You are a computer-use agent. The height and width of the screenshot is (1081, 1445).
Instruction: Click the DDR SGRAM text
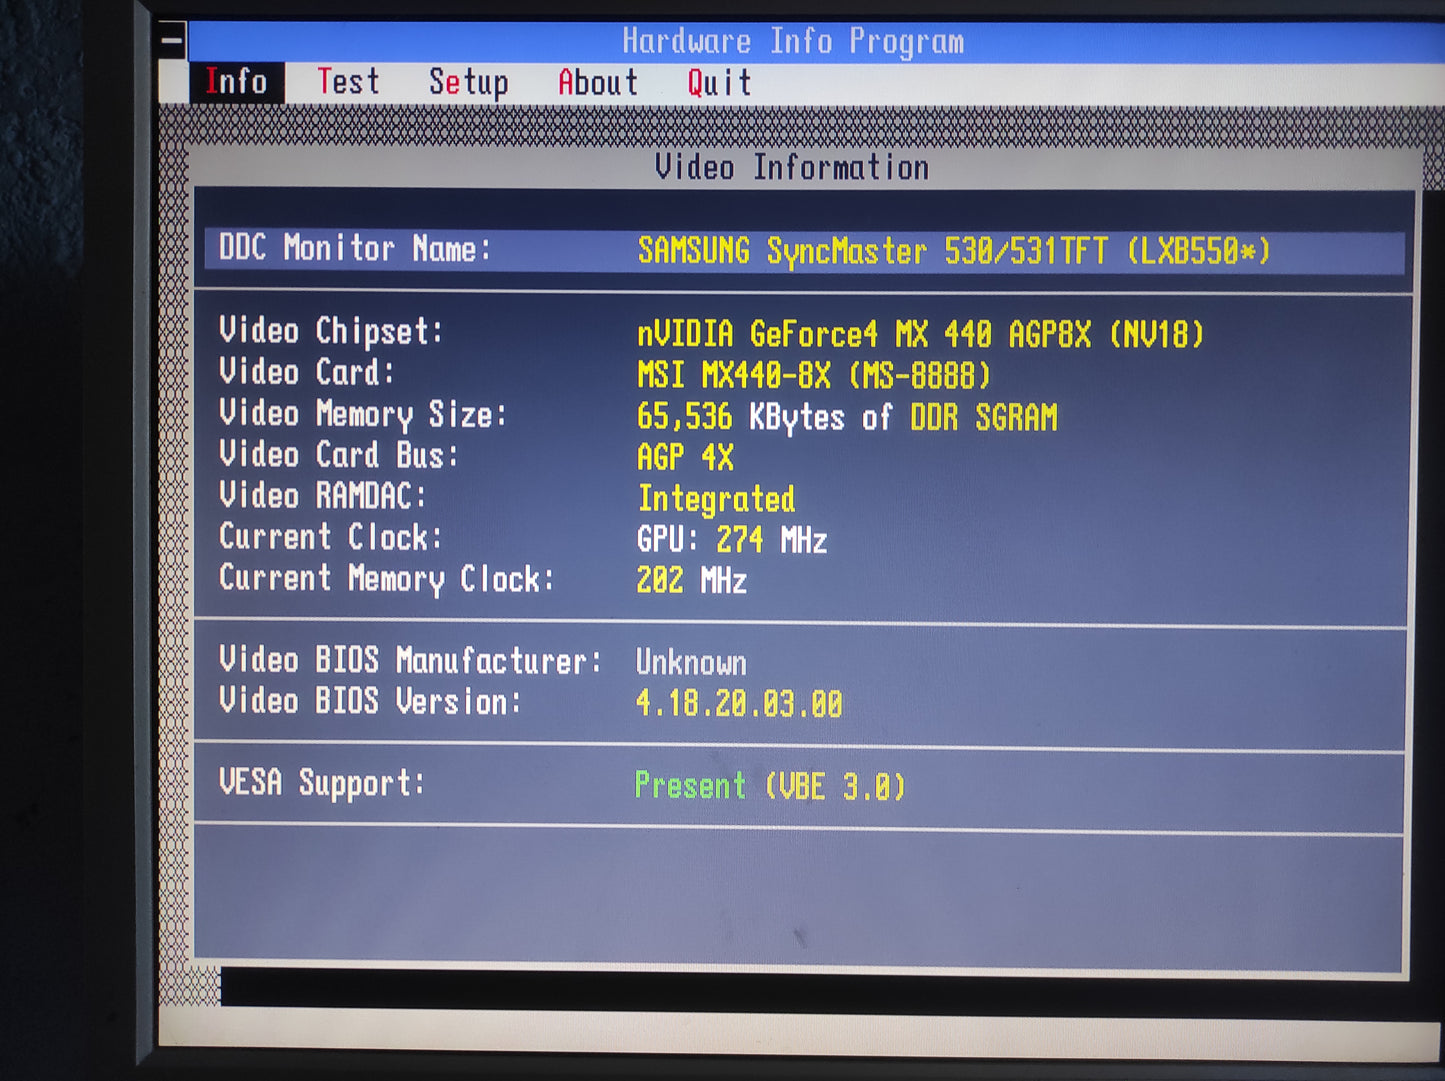pos(983,417)
